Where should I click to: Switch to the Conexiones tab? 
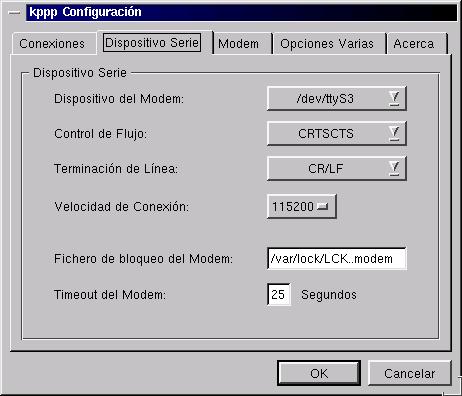[x=54, y=44]
